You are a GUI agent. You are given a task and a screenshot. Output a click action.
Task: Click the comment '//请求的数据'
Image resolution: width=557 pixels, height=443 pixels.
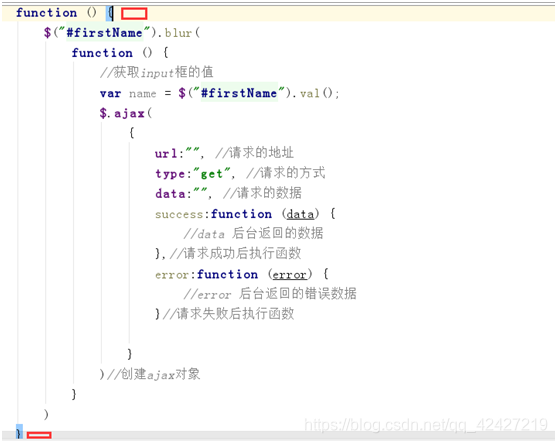coord(262,193)
